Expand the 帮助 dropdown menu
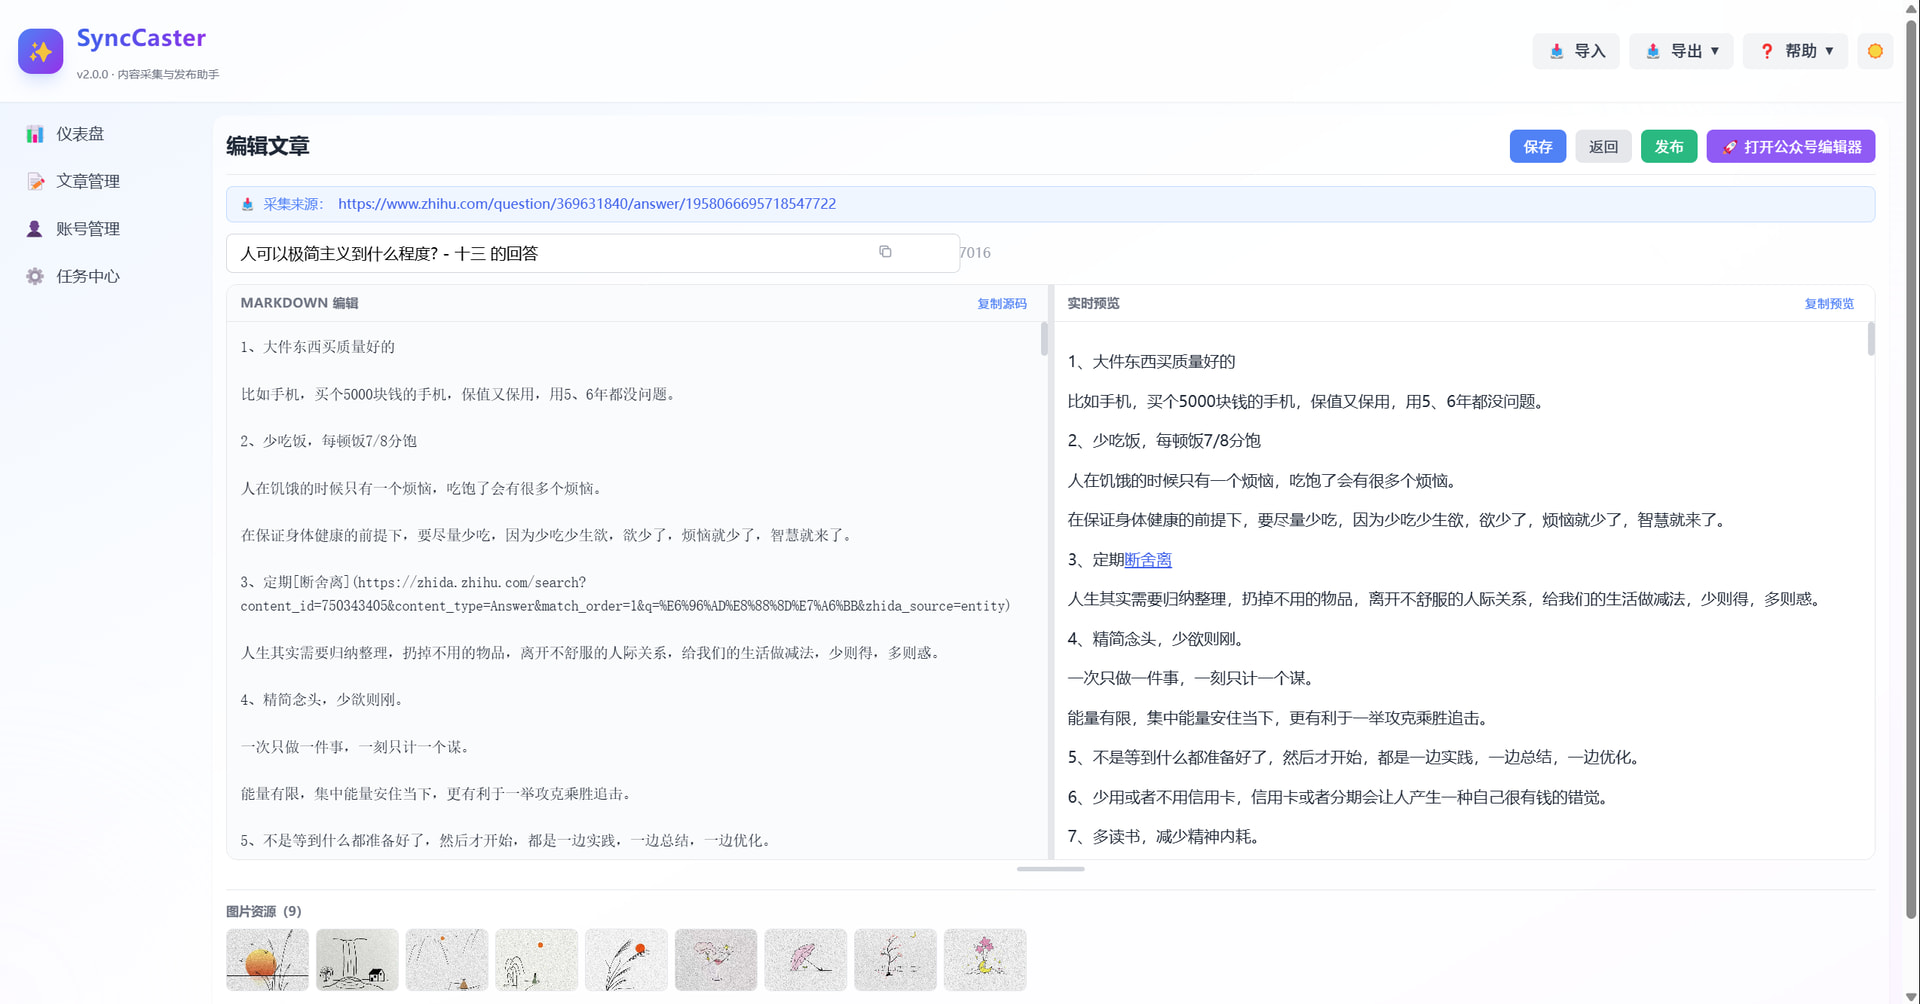1920x1004 pixels. coord(1795,51)
